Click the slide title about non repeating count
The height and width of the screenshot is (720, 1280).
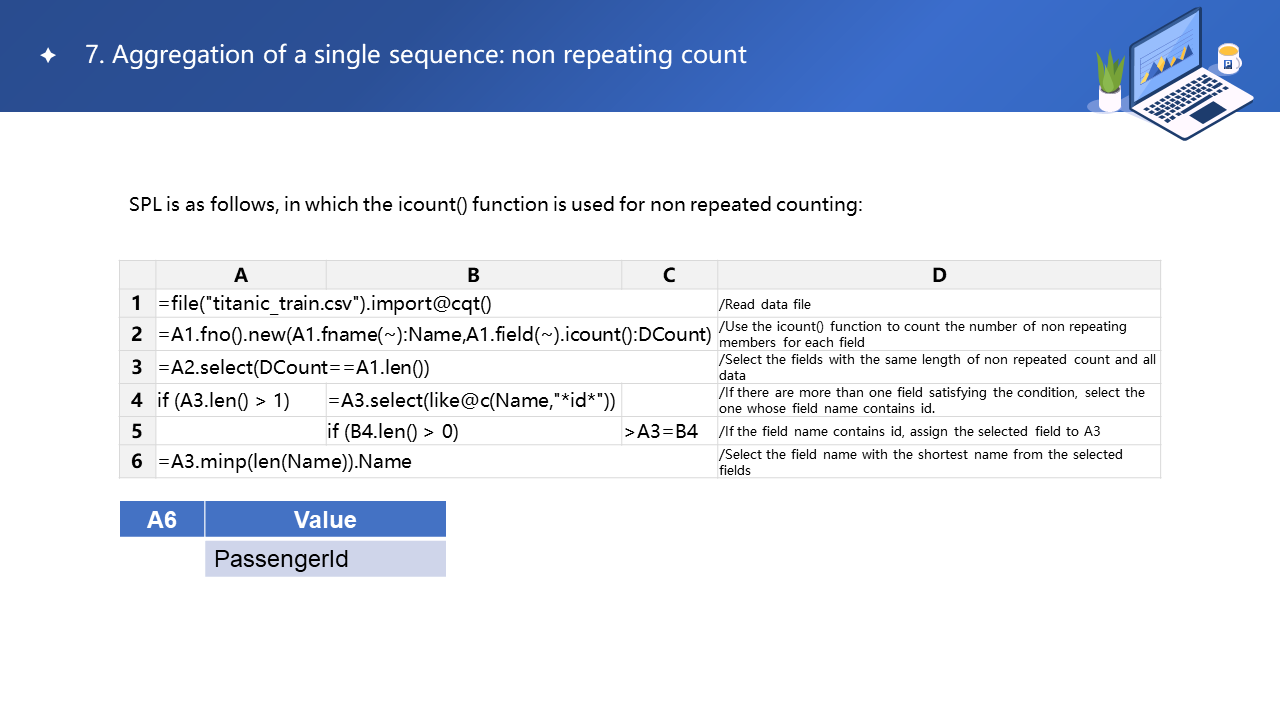pyautogui.click(x=415, y=55)
